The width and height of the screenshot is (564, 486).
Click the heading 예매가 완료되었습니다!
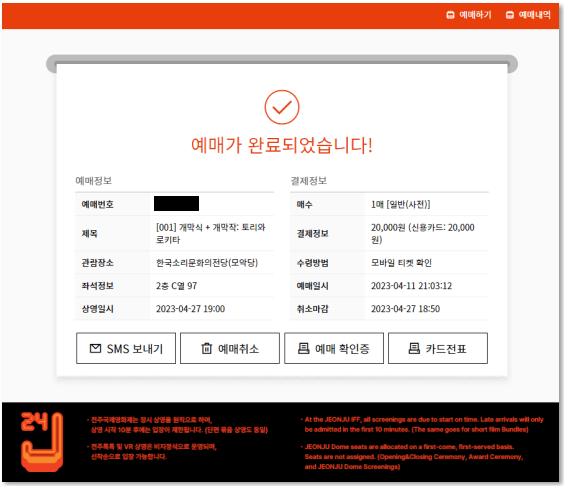pos(282,146)
